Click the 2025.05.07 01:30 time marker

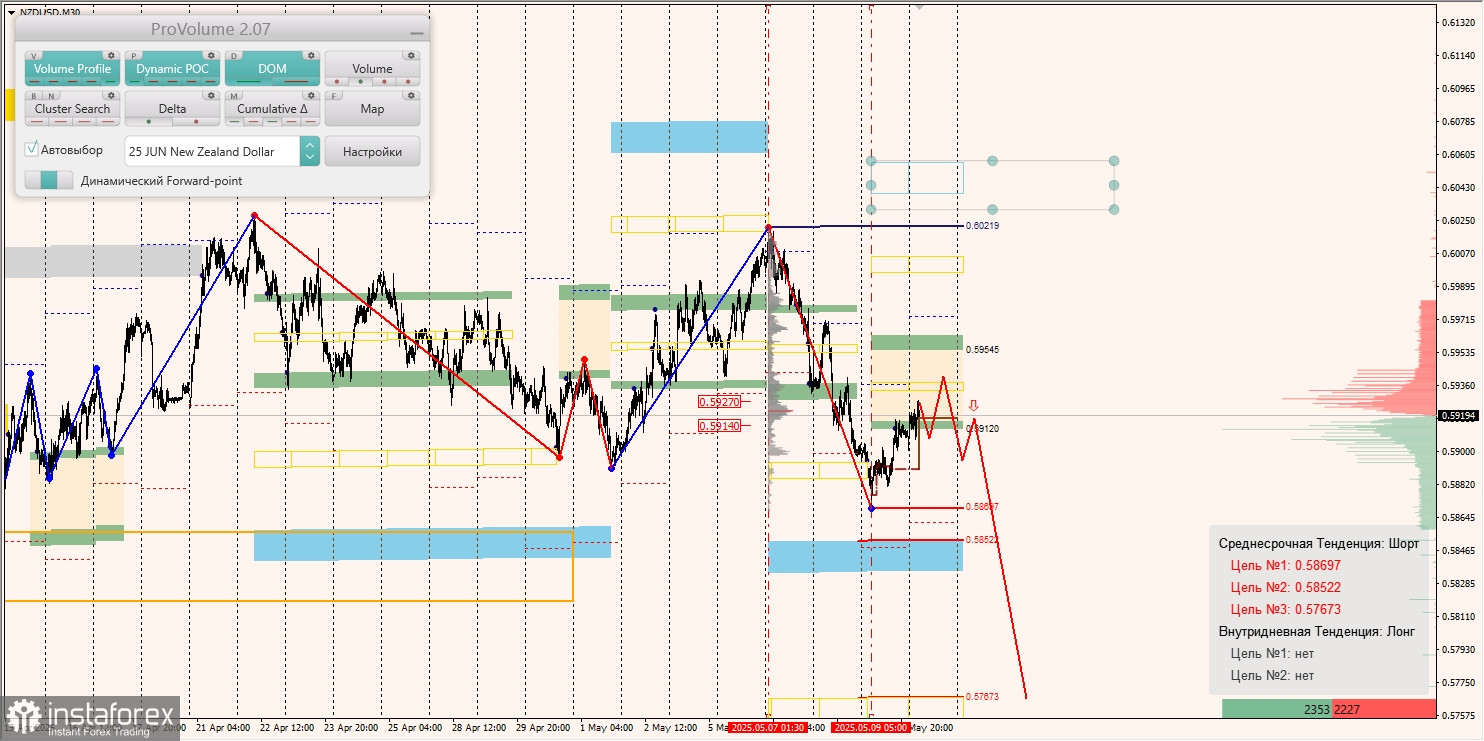point(767,728)
